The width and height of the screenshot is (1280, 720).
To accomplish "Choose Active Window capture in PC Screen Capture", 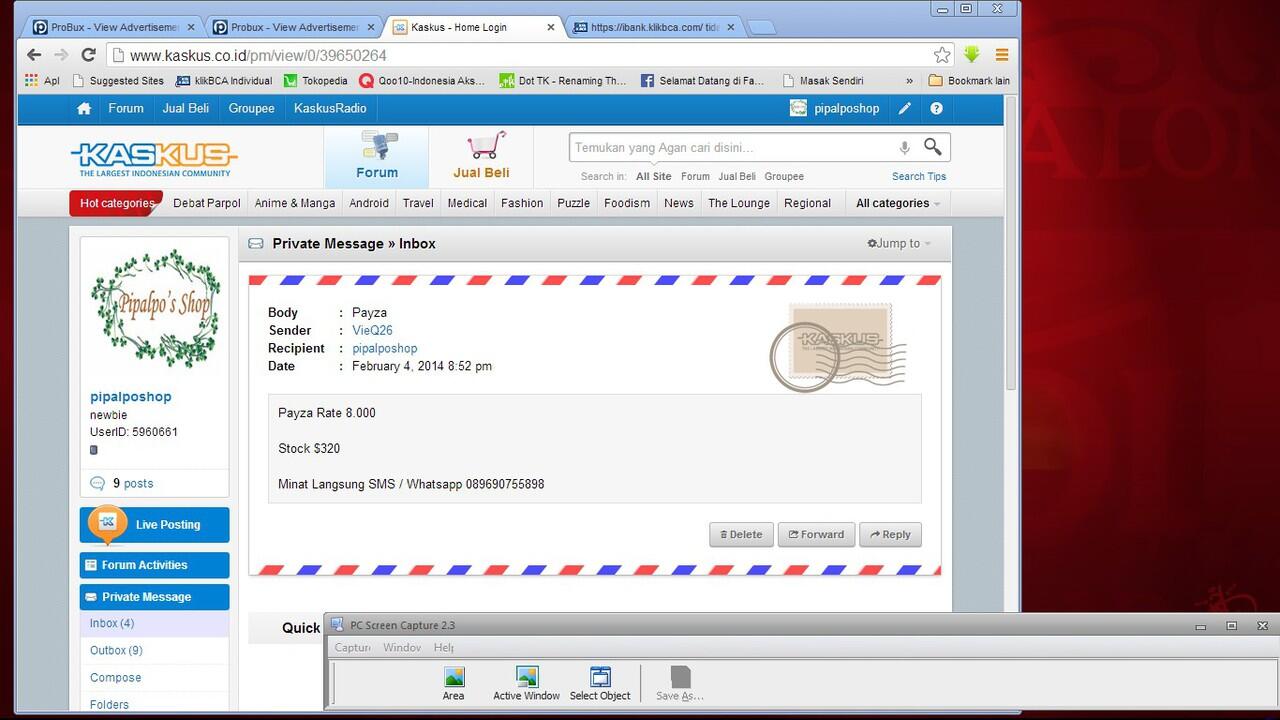I will pyautogui.click(x=527, y=684).
